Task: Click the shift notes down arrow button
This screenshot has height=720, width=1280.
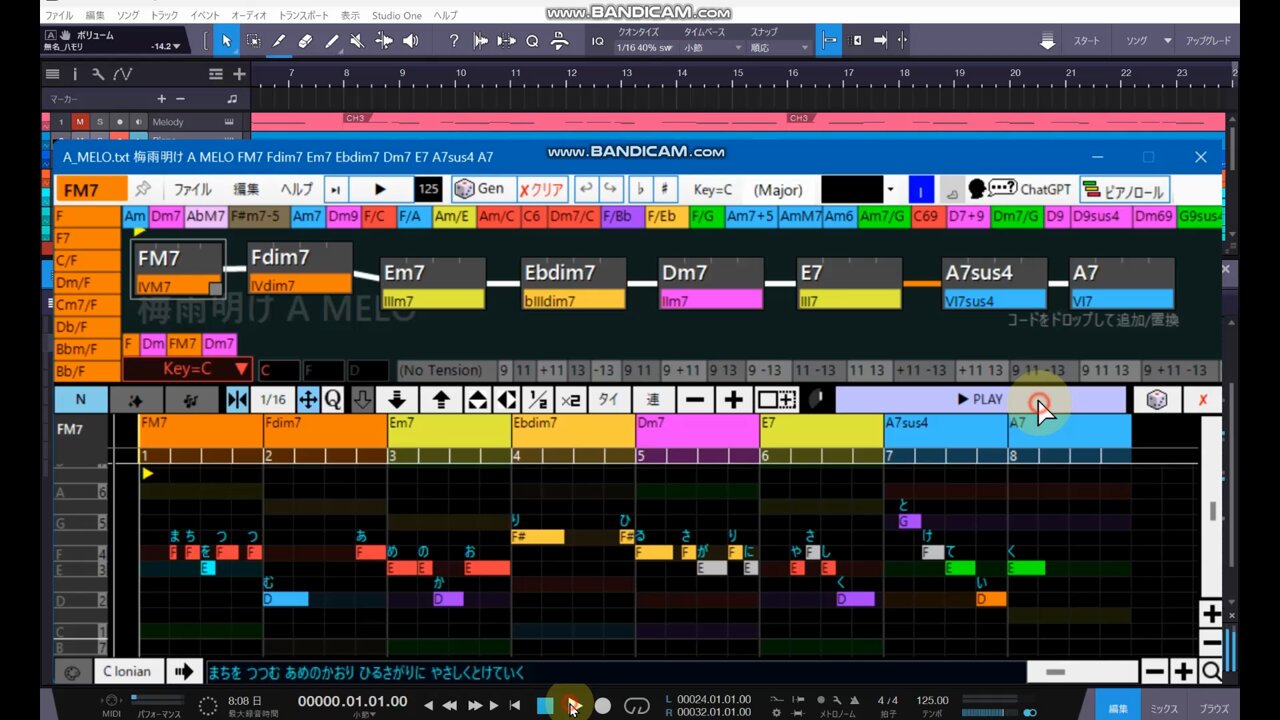Action: (397, 400)
